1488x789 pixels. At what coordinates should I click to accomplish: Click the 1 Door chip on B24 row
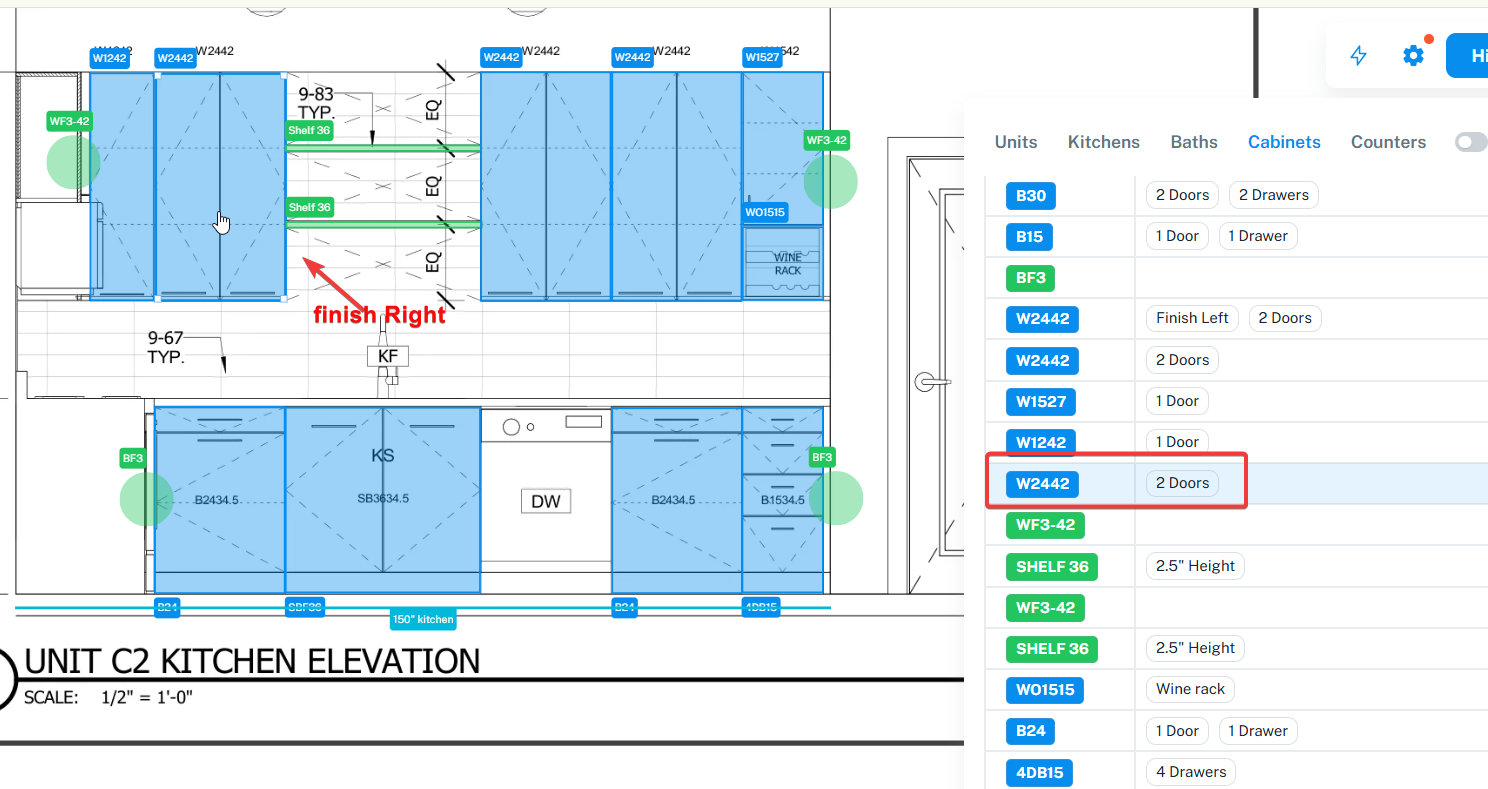[x=1177, y=731]
